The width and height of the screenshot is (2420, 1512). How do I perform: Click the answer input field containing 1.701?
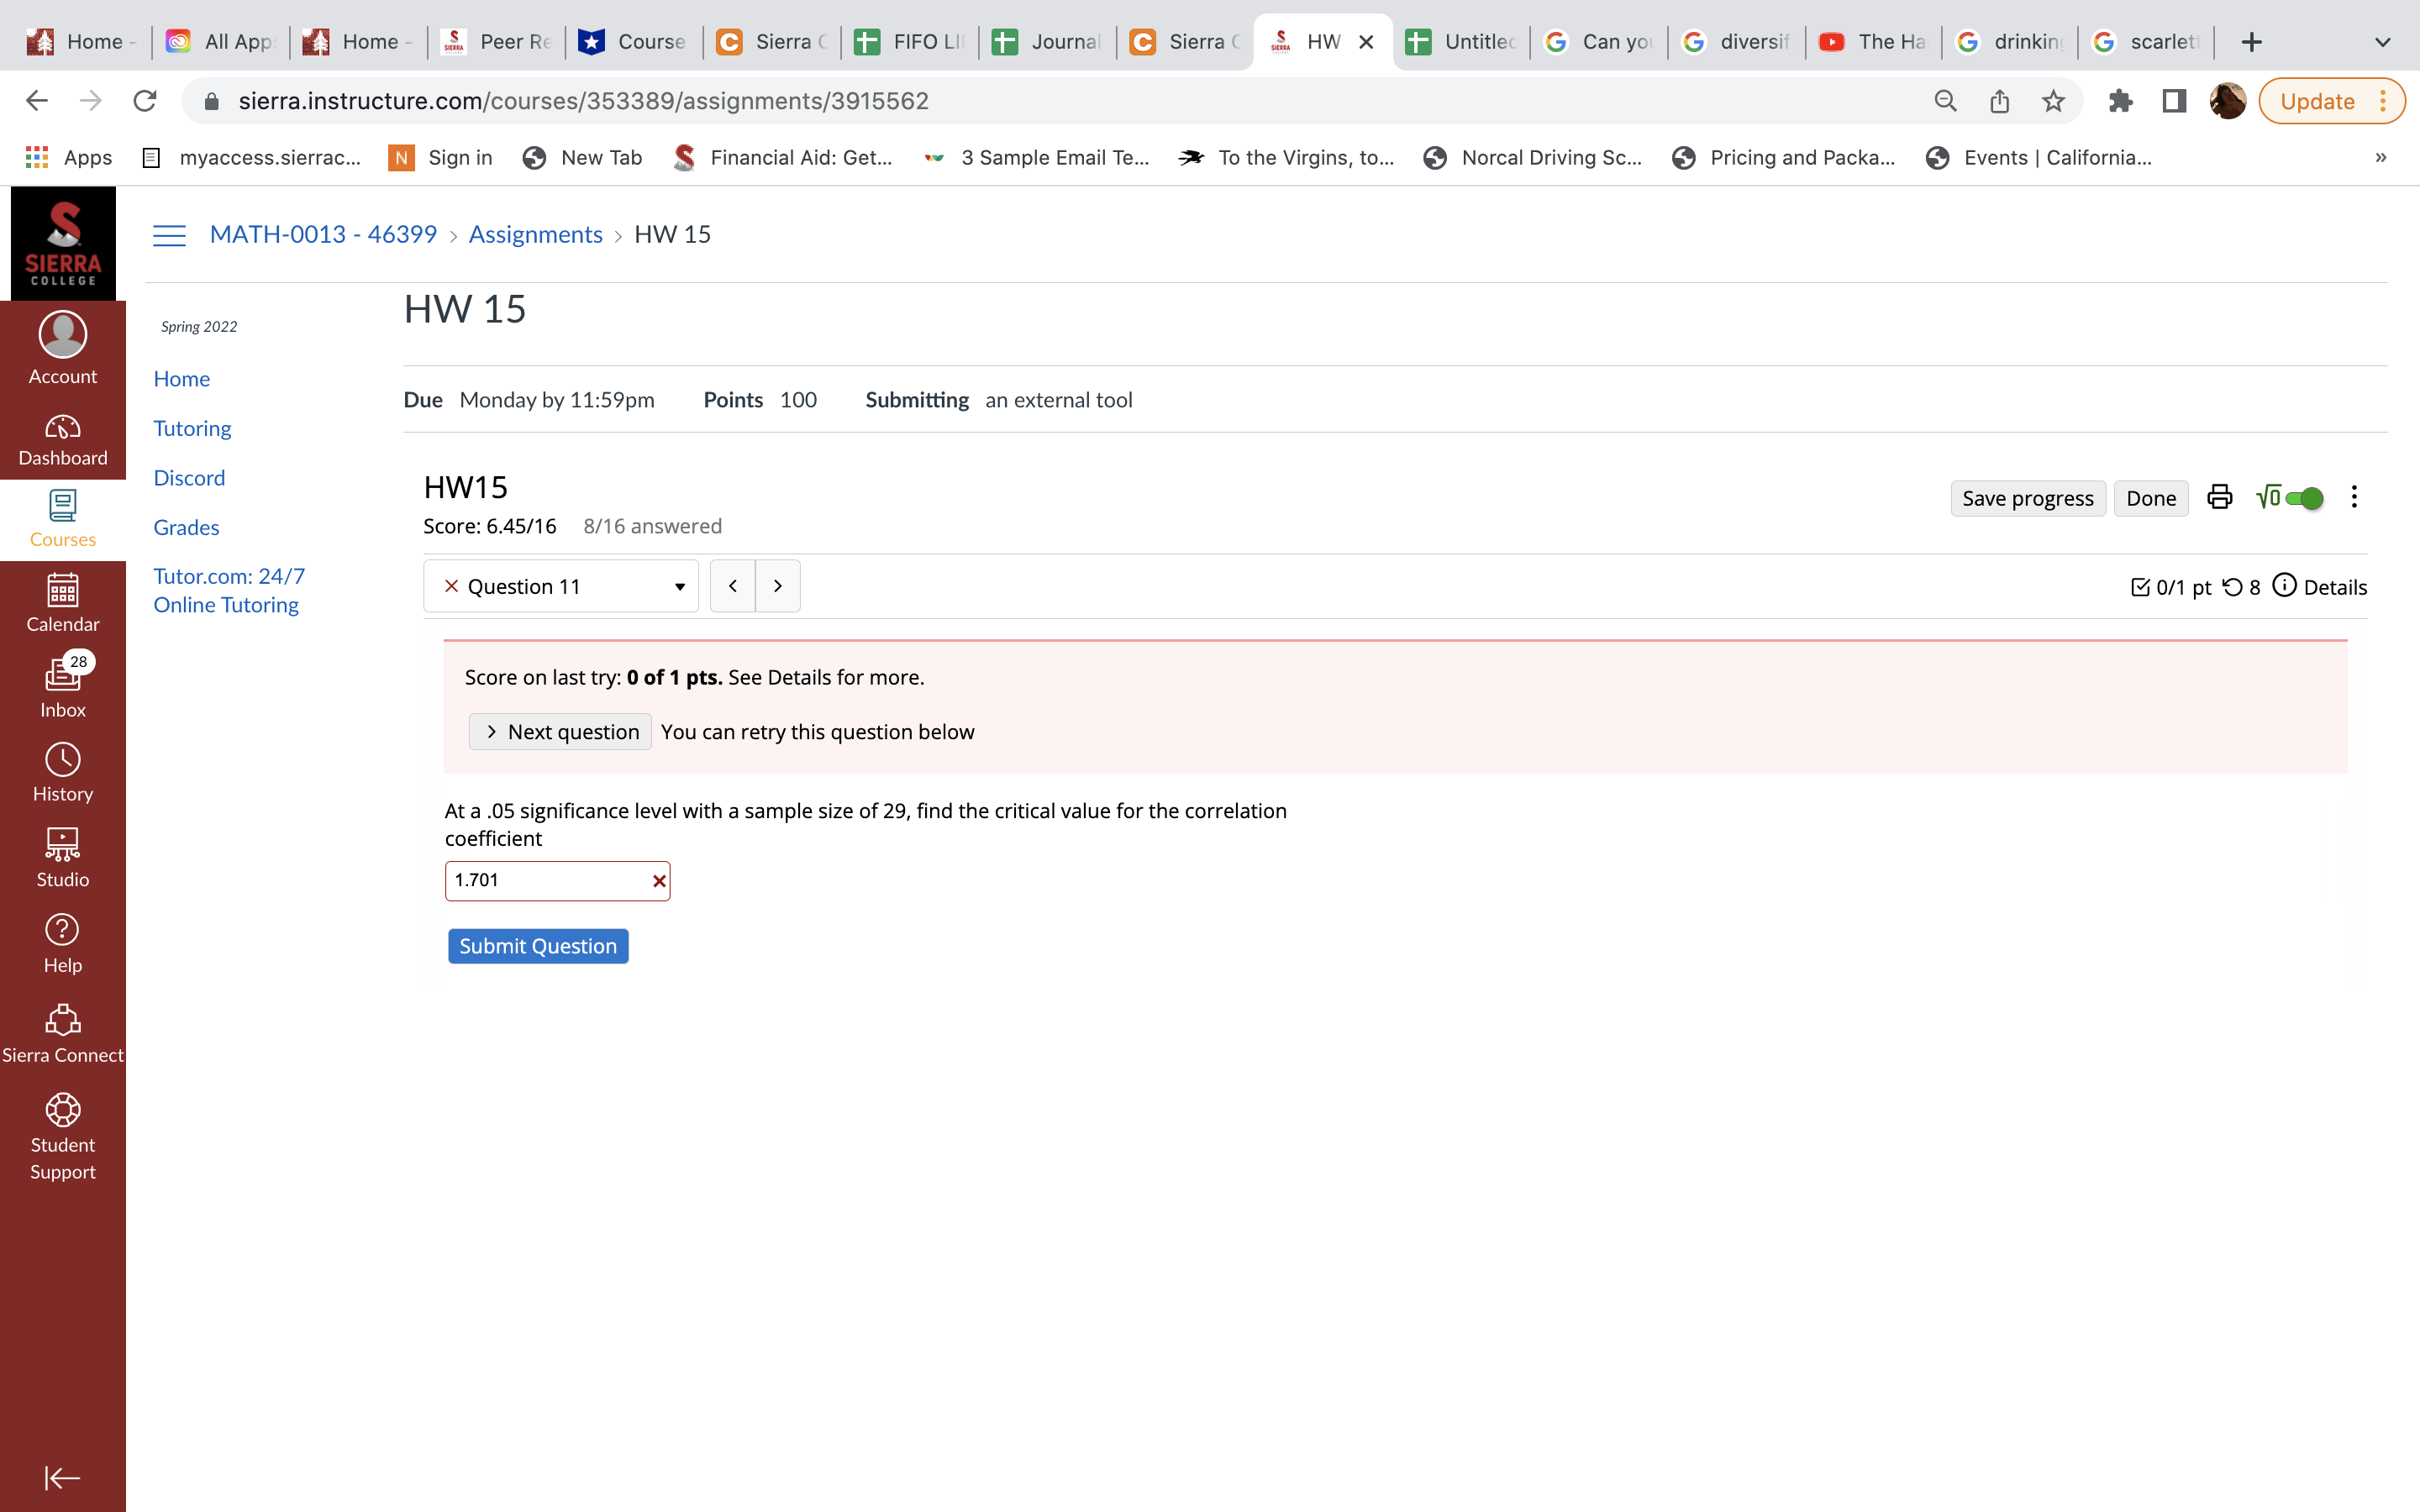545,880
